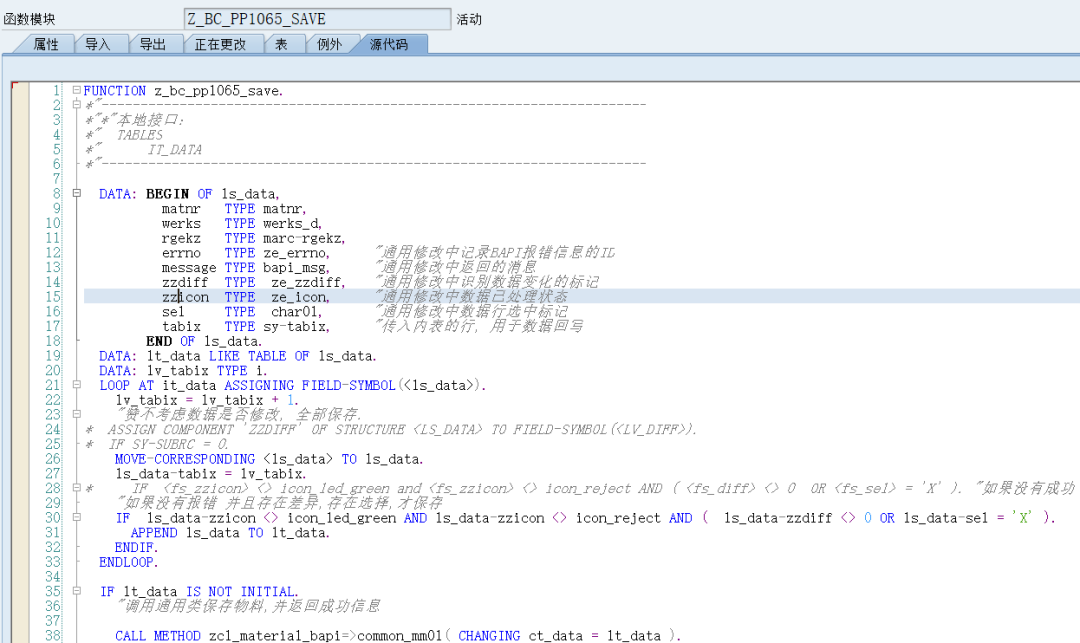Screen dimensions: 1080x643
Task: Open the 导出 tab
Action: pyautogui.click(x=152, y=45)
